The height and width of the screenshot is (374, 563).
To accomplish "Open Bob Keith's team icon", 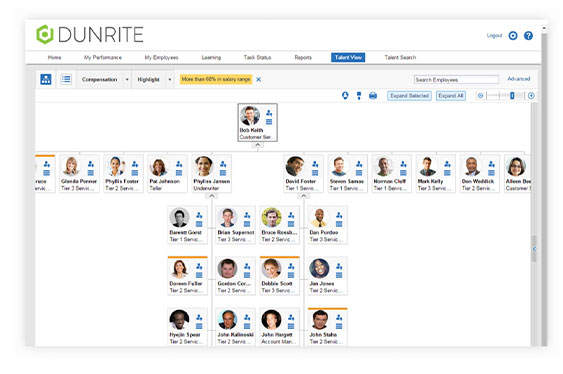I will 269,113.
